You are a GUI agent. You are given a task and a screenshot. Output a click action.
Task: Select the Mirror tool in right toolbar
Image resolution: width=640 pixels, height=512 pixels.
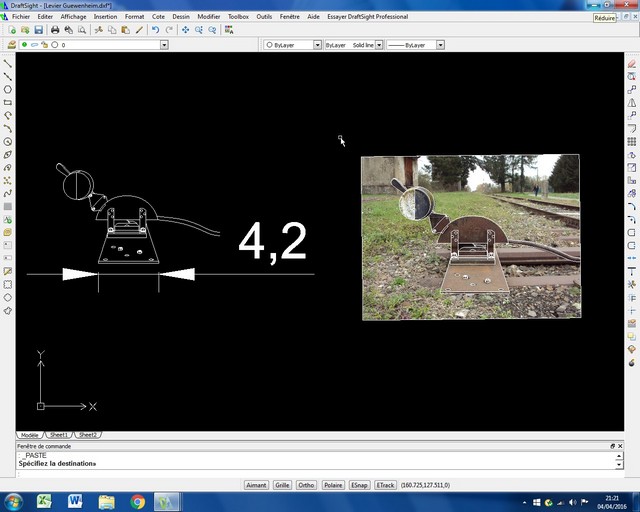pyautogui.click(x=631, y=102)
